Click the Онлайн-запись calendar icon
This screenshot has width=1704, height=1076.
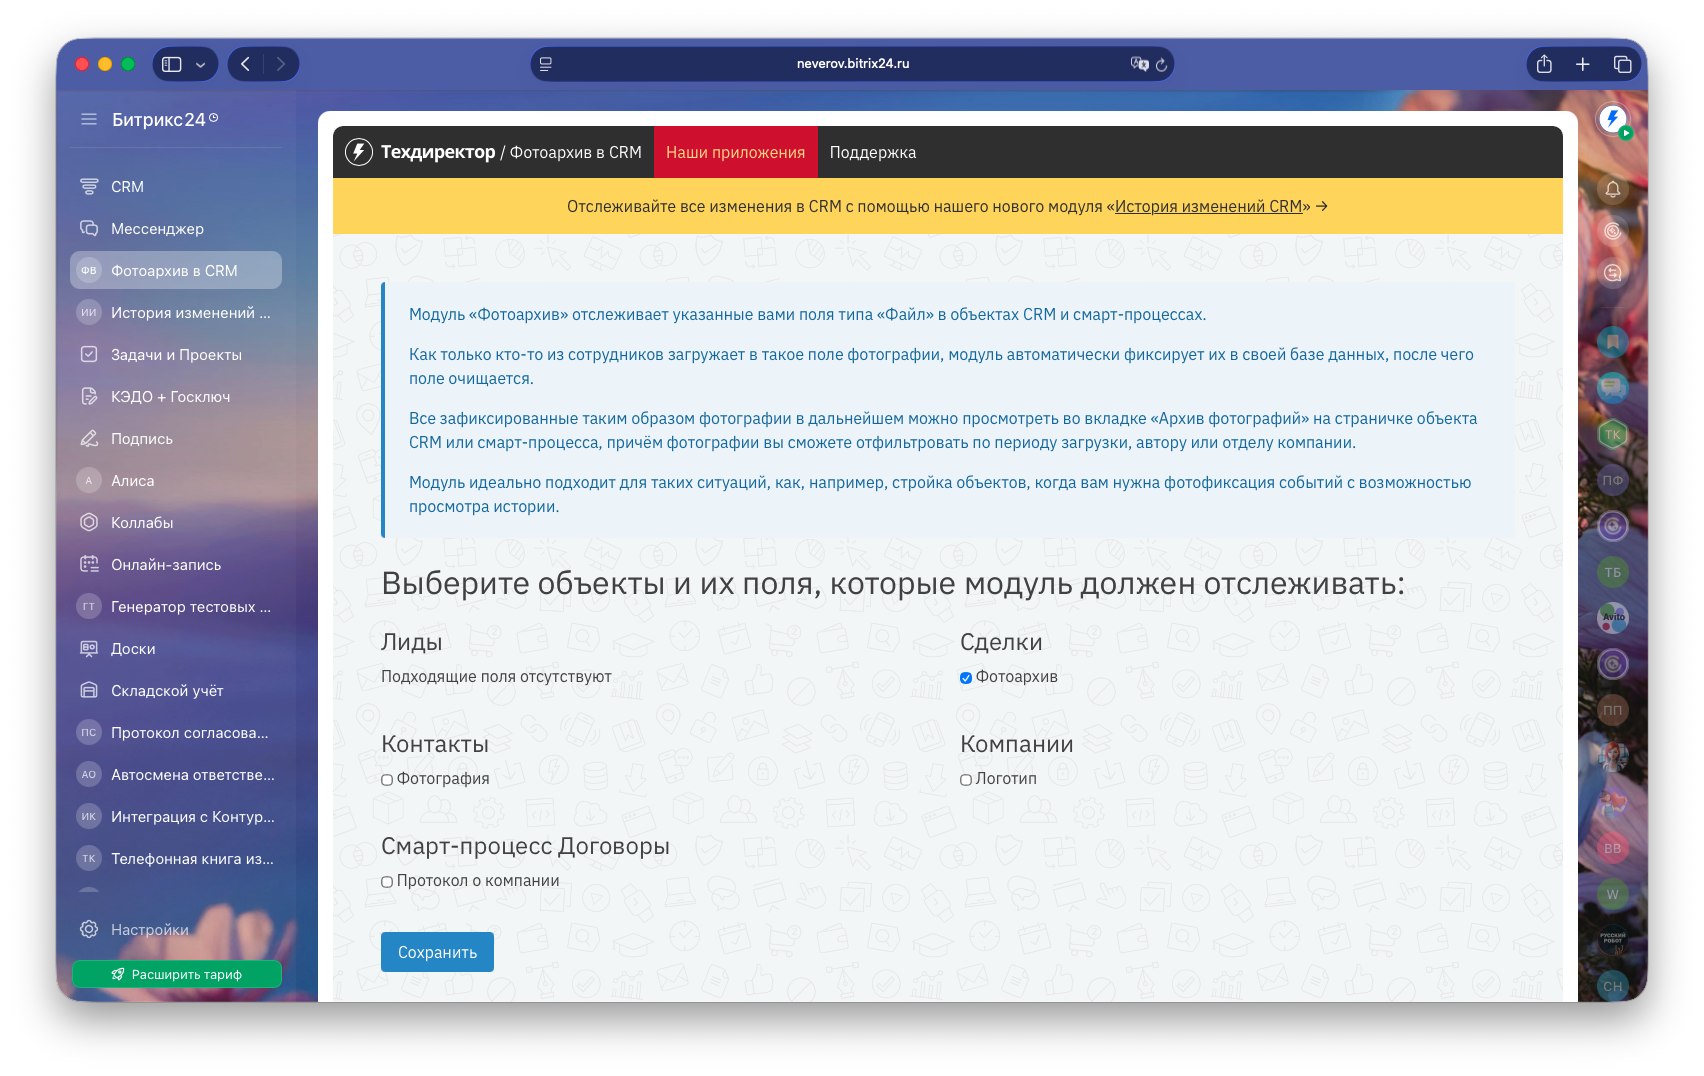(89, 565)
